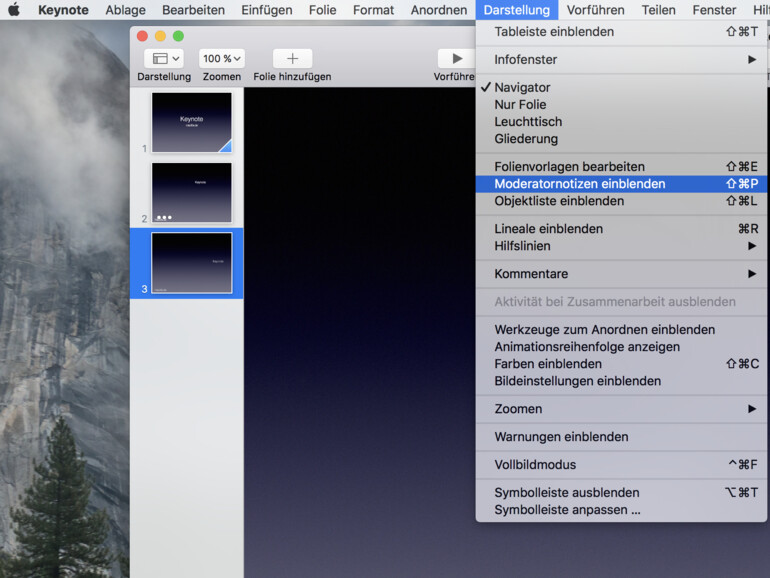Click the green fullscreen window button
Image resolution: width=770 pixels, height=578 pixels.
coord(178,36)
